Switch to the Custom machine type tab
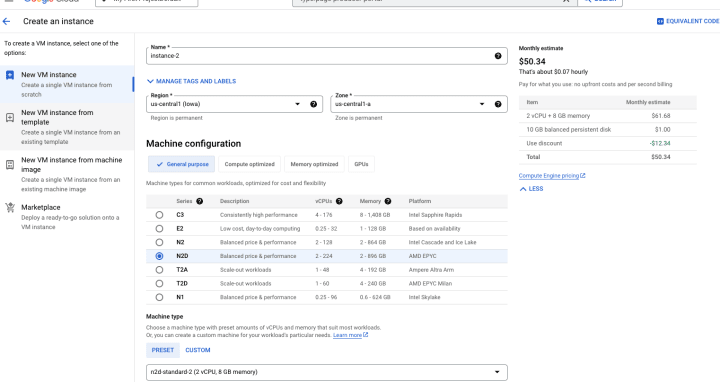 tap(198, 350)
